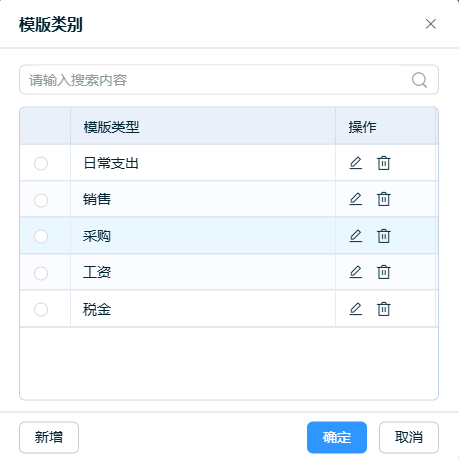Screen dimensions: 459x458
Task: Edit the 销售 template type
Action: pyautogui.click(x=356, y=199)
